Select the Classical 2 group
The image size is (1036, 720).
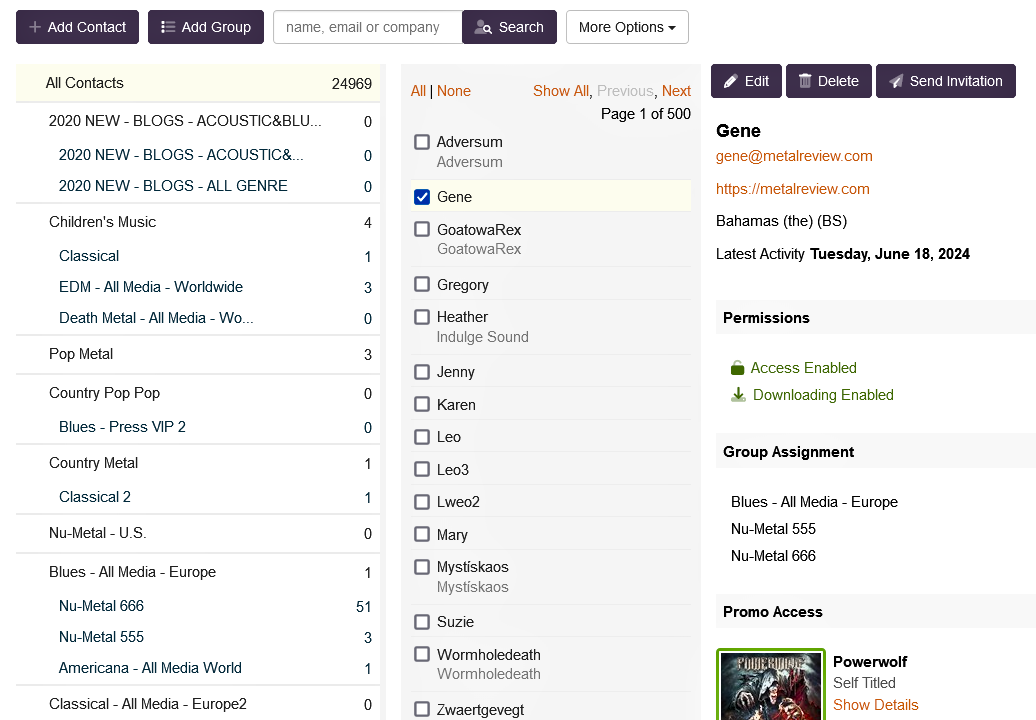(x=198, y=497)
